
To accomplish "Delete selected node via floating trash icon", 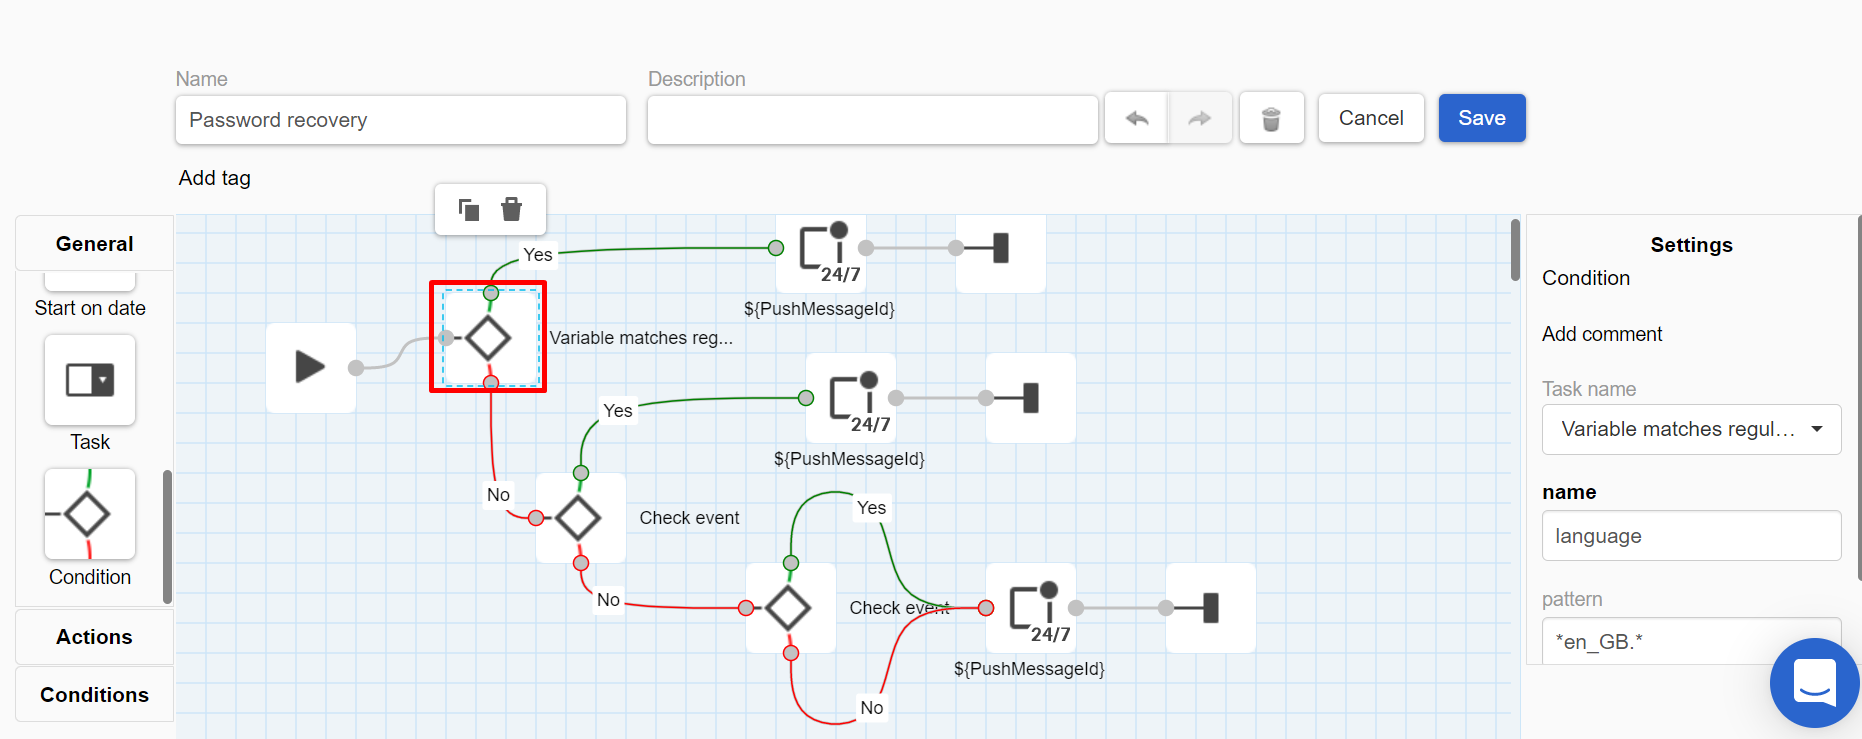I will click(511, 209).
